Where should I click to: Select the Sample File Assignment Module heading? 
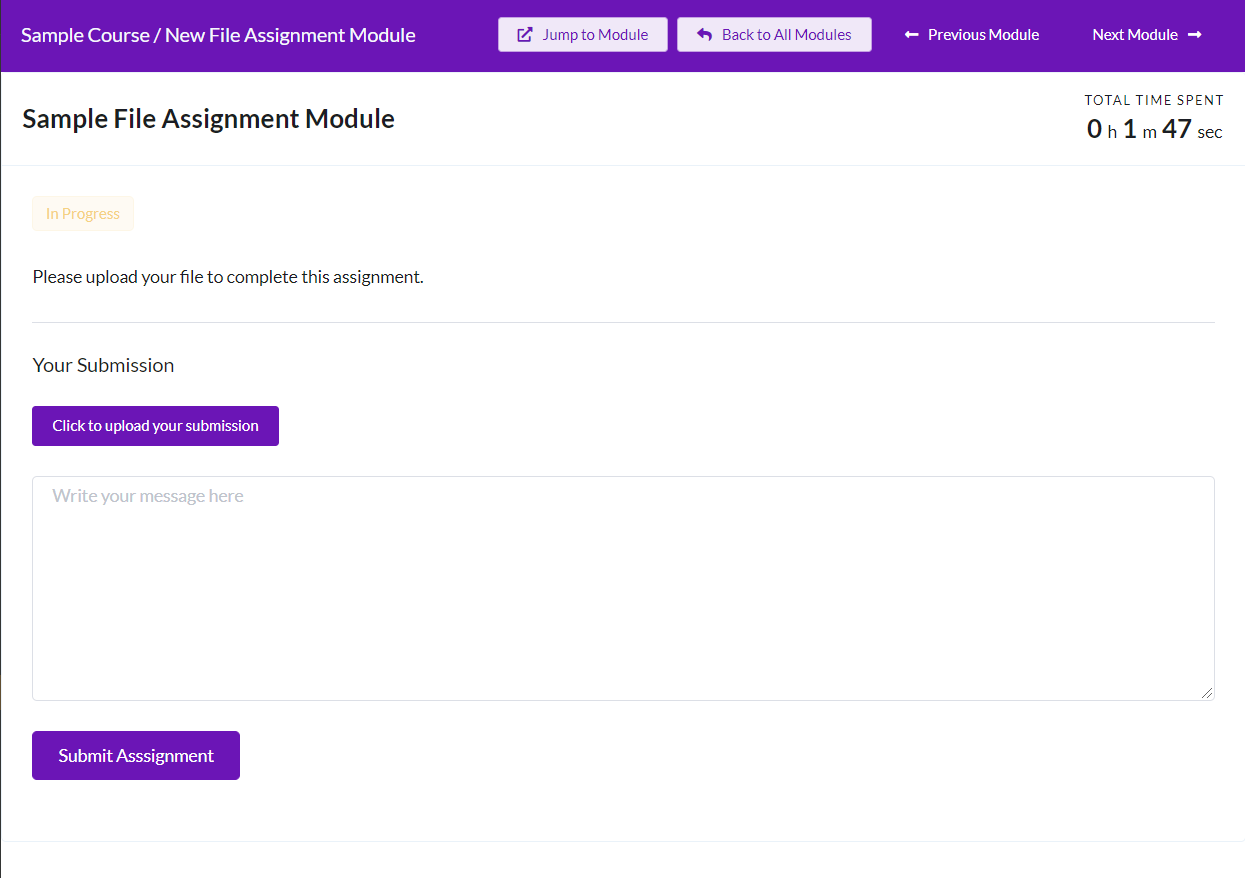(x=208, y=118)
